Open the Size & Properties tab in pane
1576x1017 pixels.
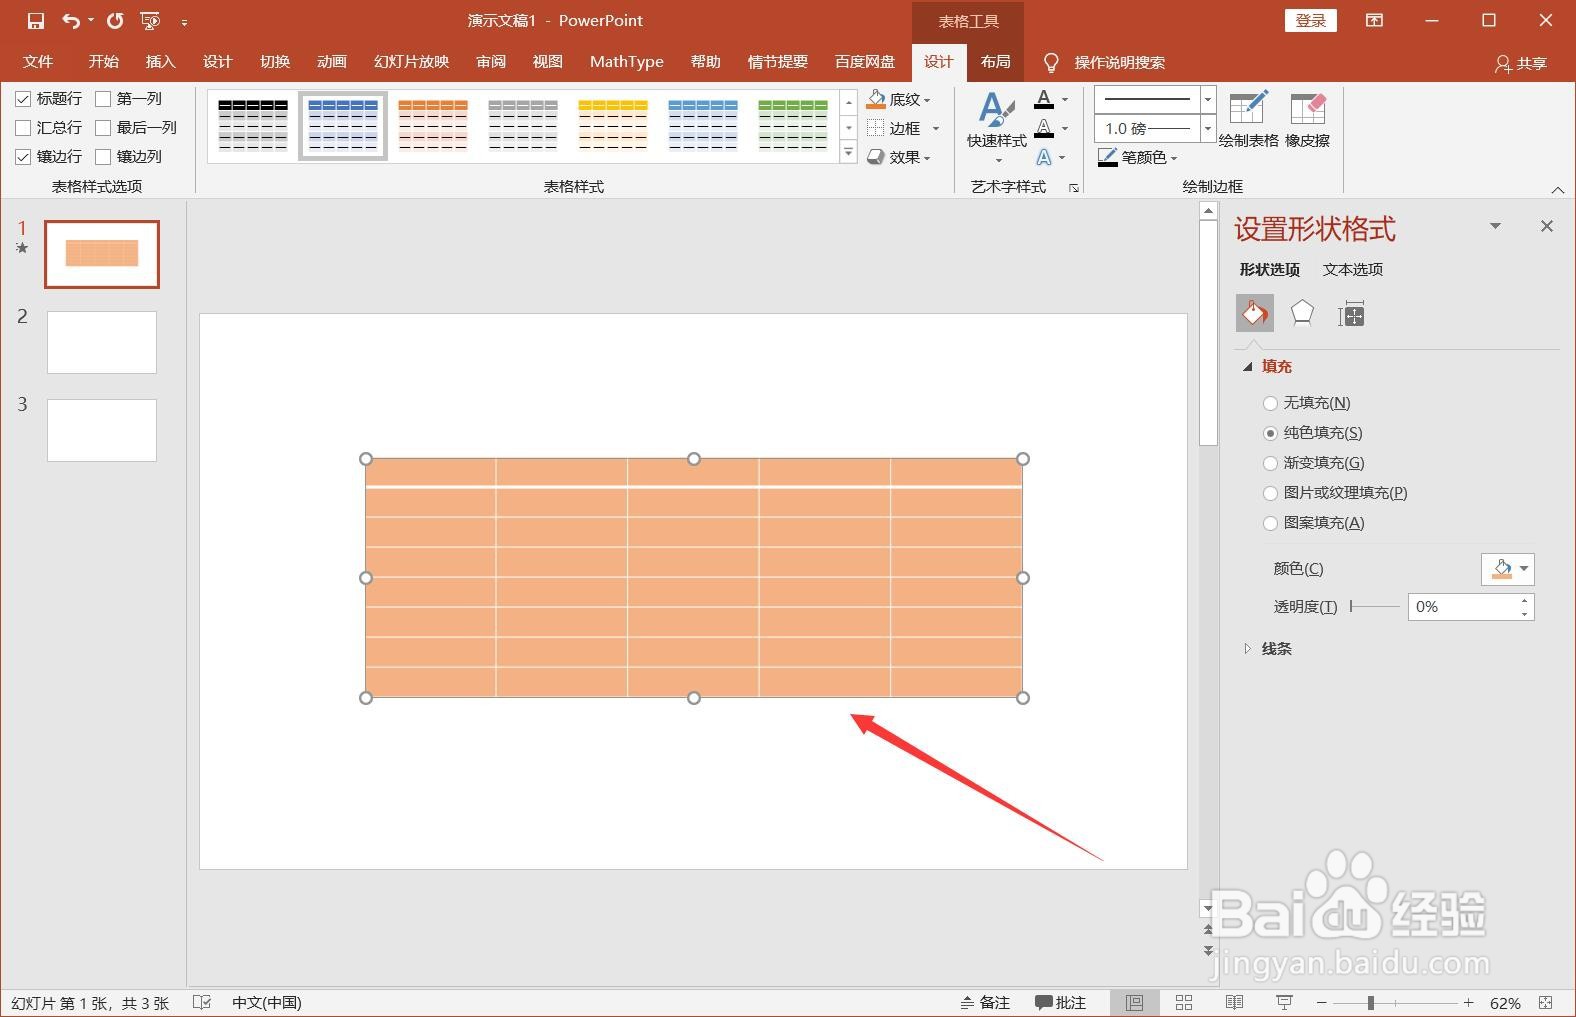pos(1351,314)
